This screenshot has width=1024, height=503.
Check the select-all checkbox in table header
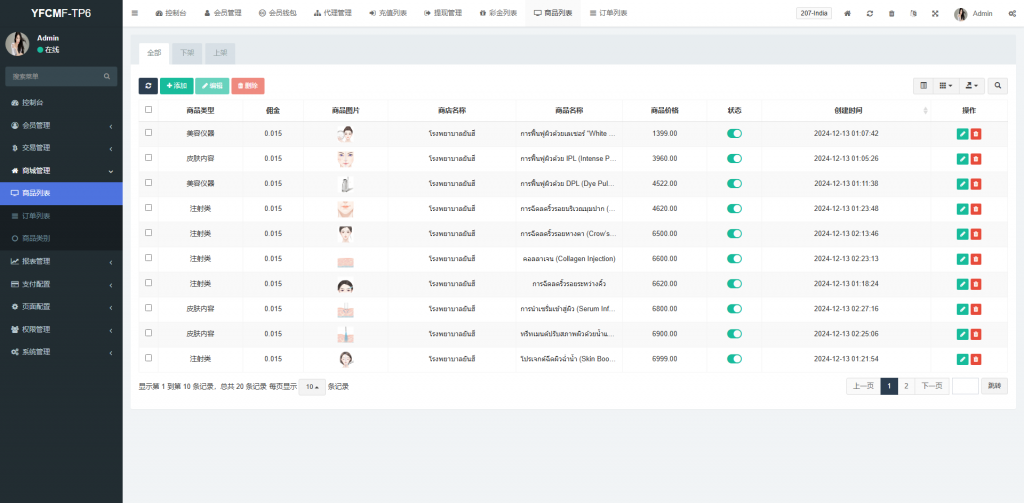[149, 110]
